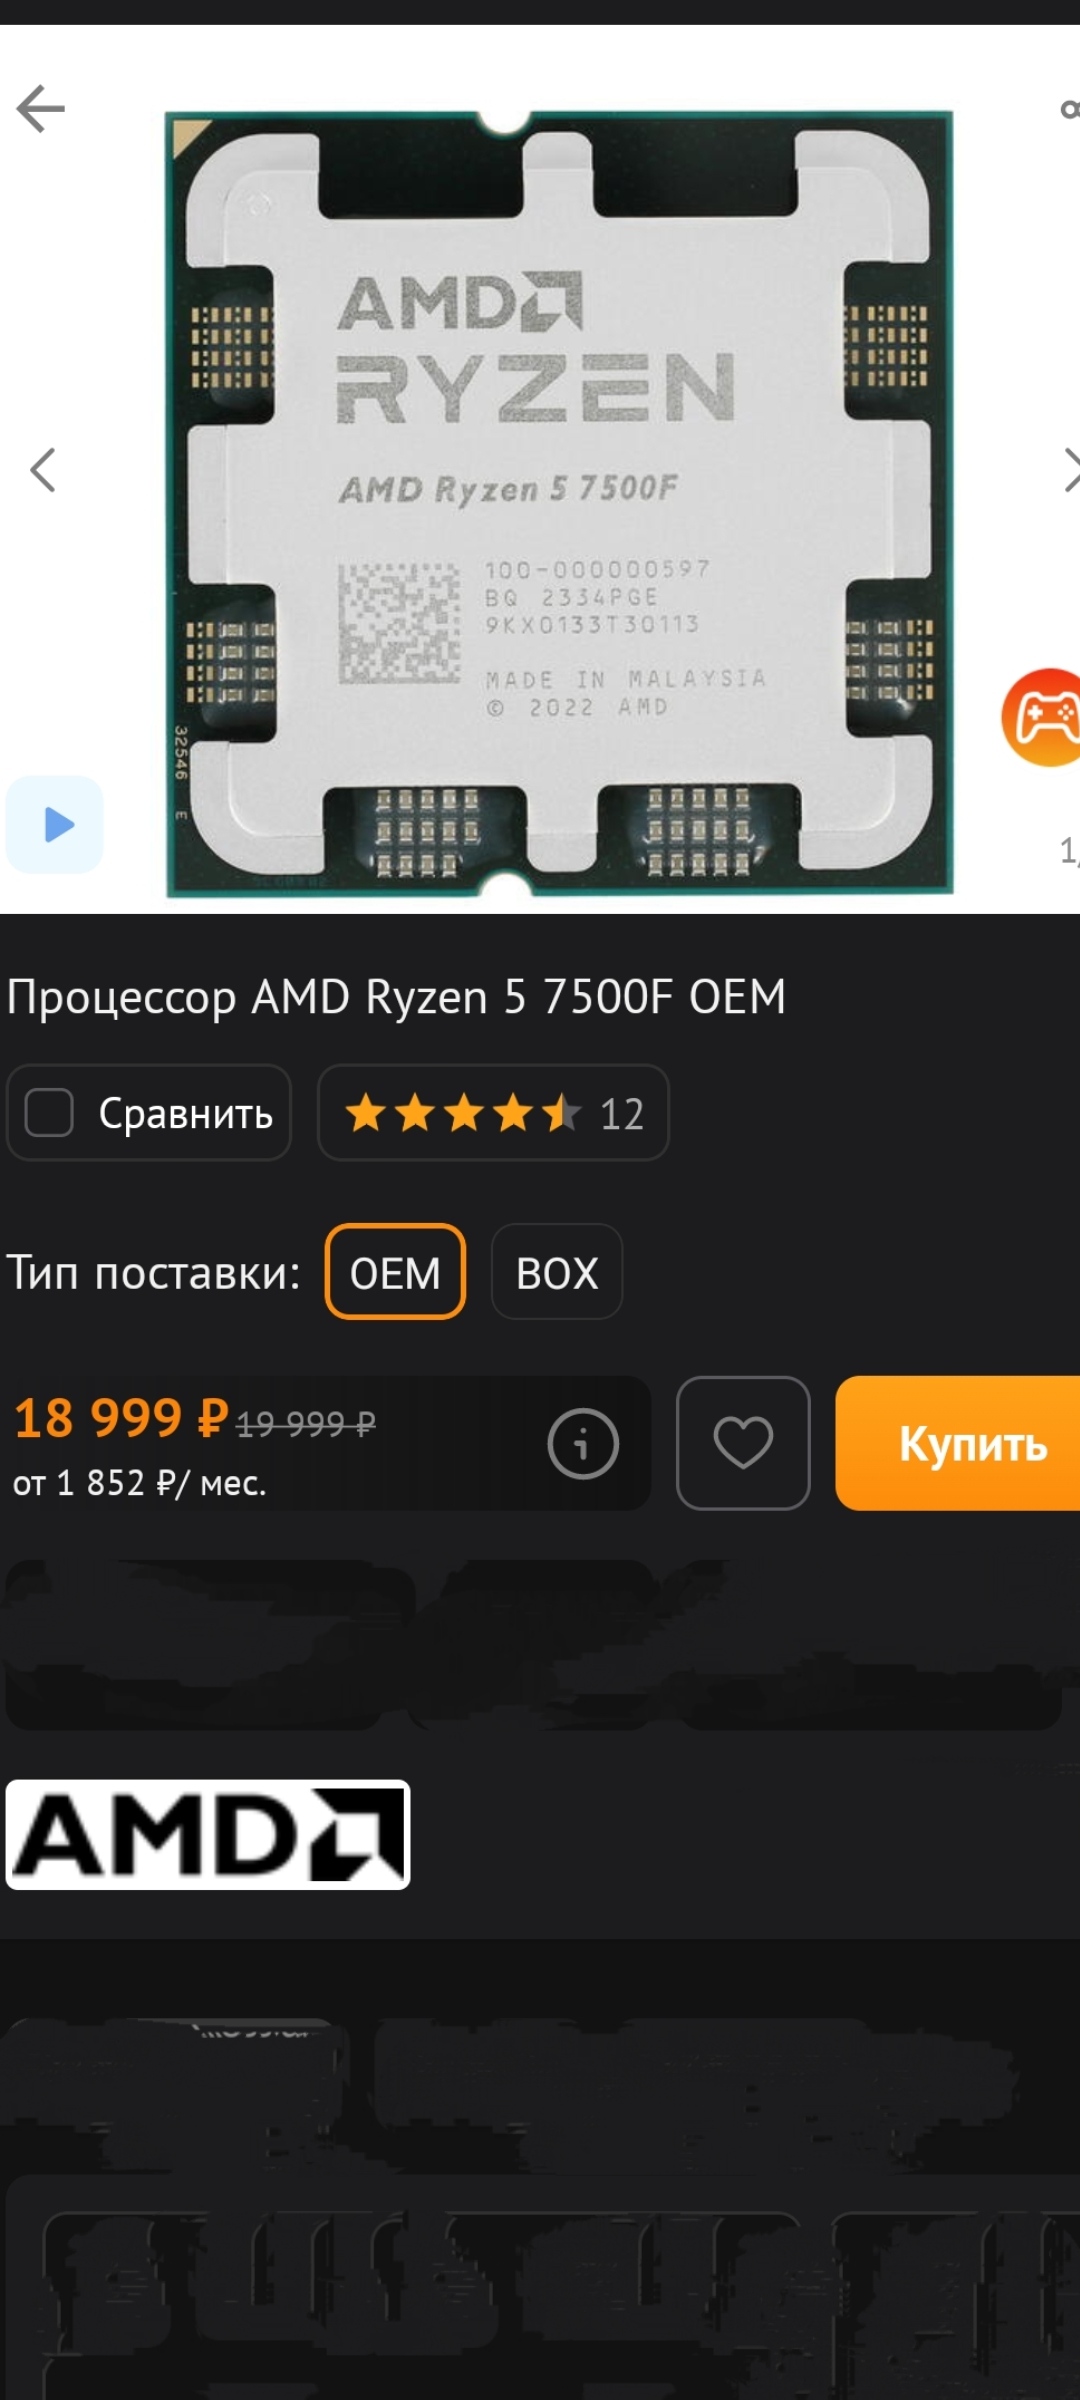
Task: Open the от 1 852 ₽/ мес. installment offer
Action: coord(139,1483)
